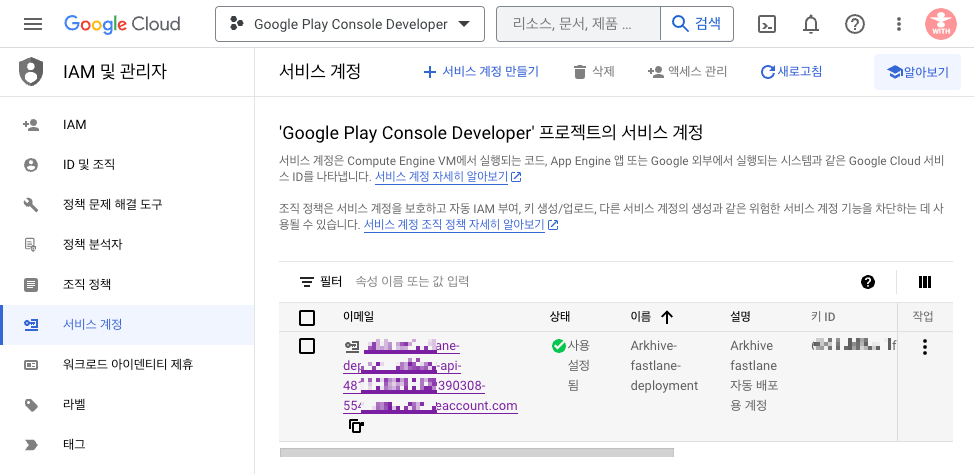Image resolution: width=974 pixels, height=474 pixels.
Task: Click the 키 ID column header
Action: click(823, 317)
